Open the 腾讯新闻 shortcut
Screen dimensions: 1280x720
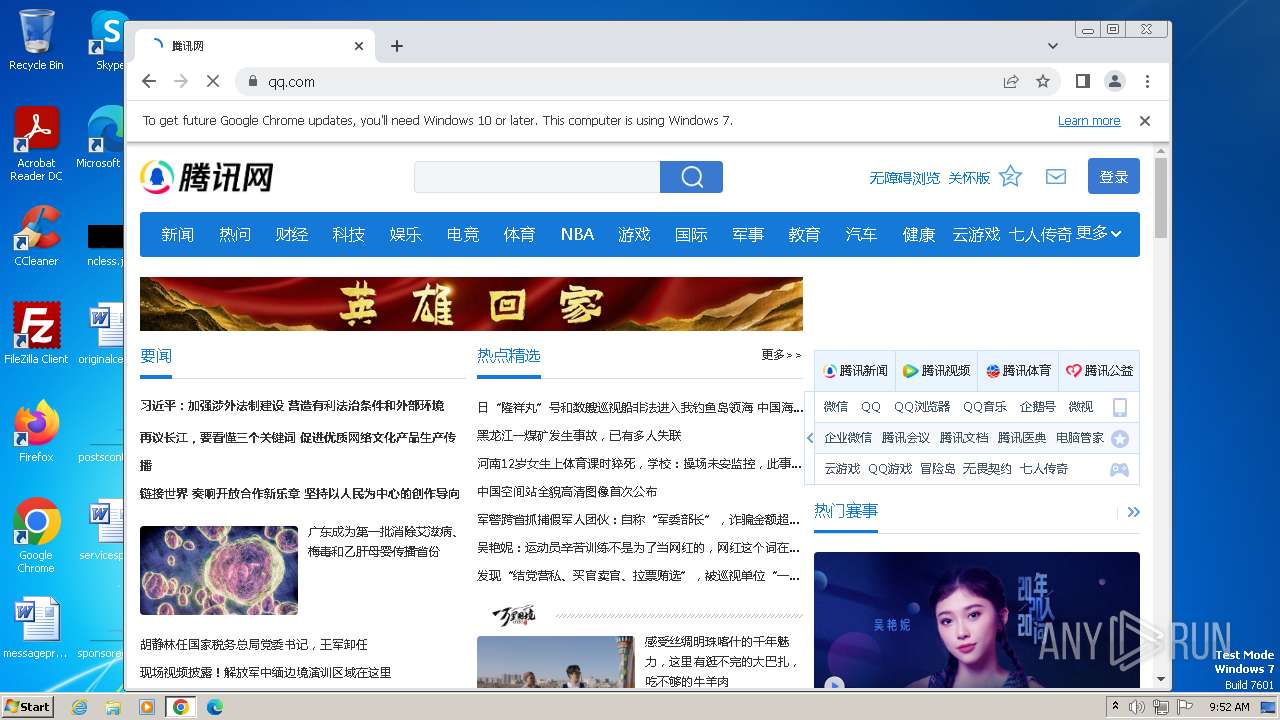[x=855, y=370]
